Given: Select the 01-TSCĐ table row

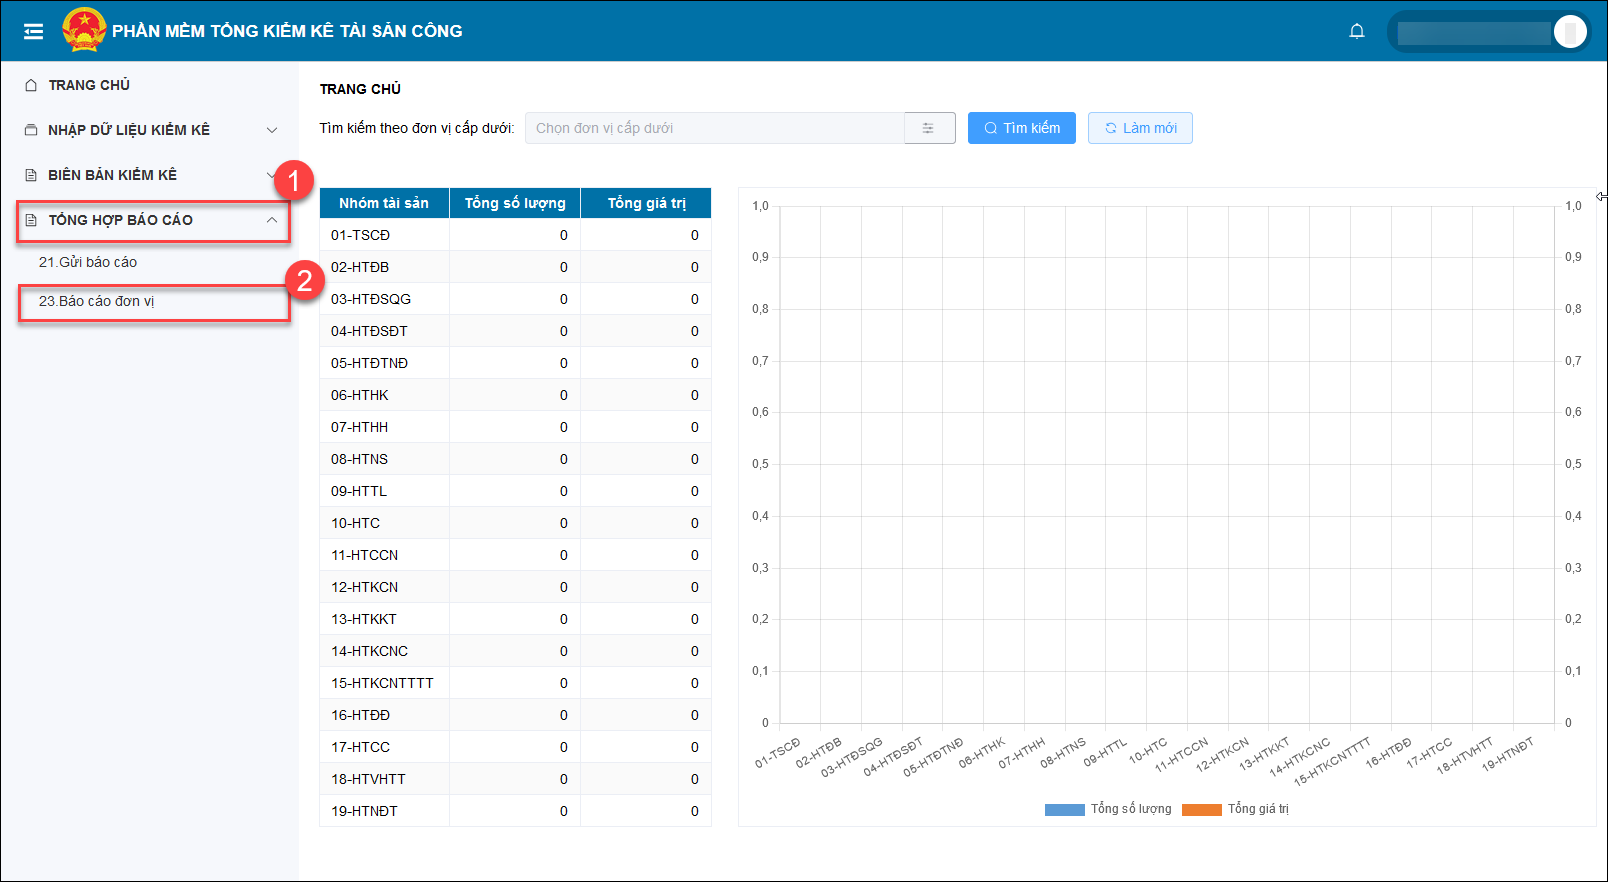Looking at the screenshot, I should 515,235.
